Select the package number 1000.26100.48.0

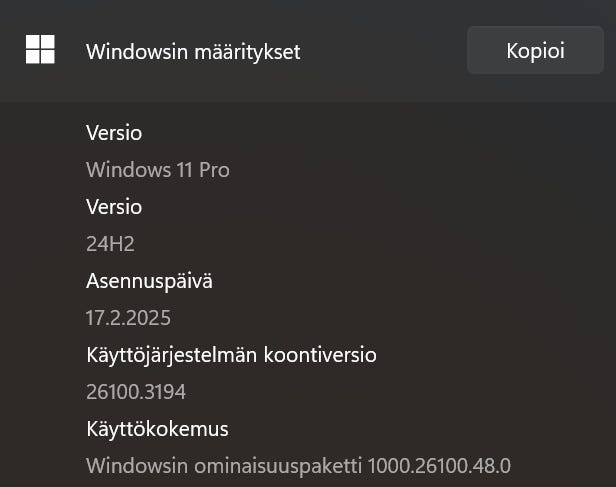(x=439, y=466)
